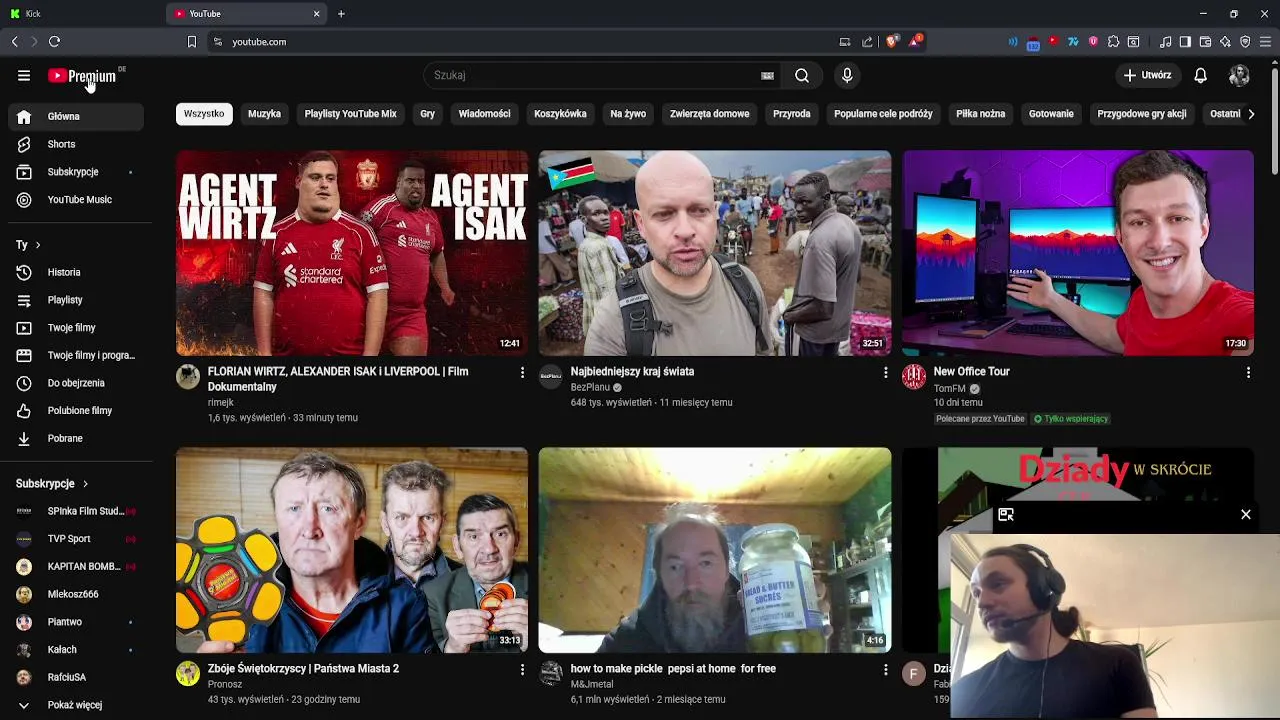Select the Piłka nożna chip
Viewport: 1280px width, 720px height.
pos(980,114)
